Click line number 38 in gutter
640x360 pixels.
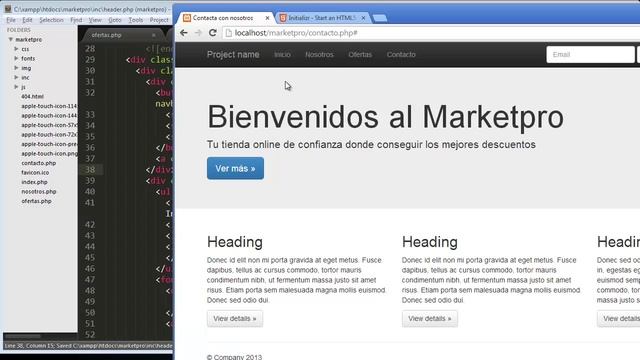point(90,169)
